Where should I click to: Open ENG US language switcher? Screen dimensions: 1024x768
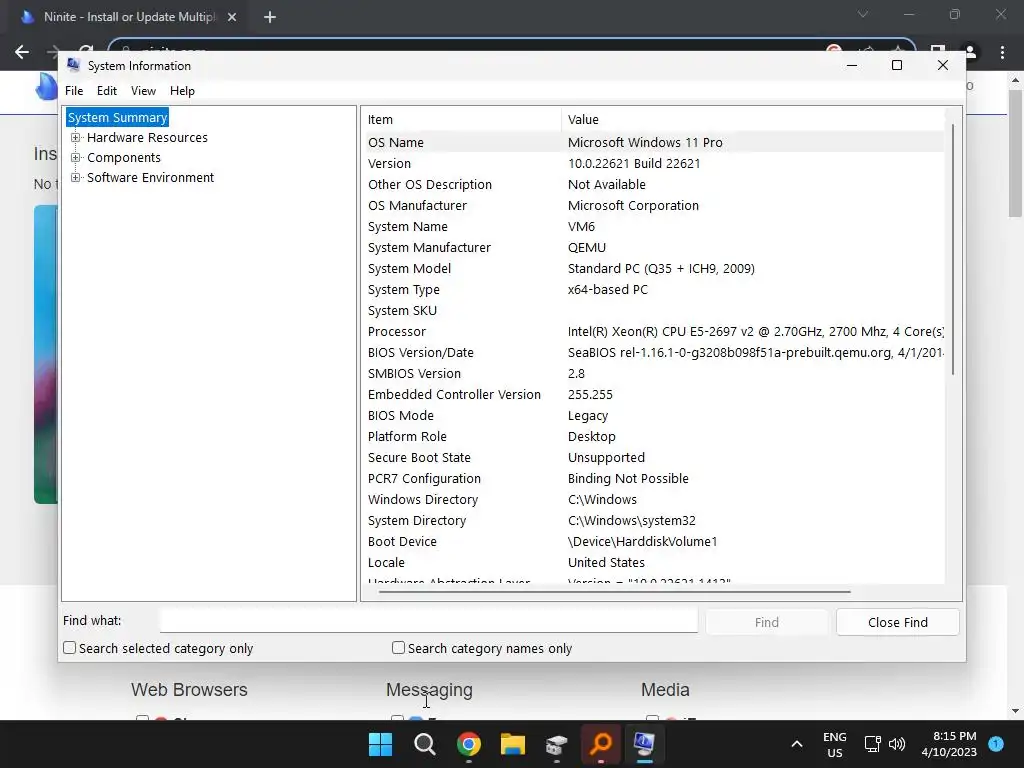point(835,744)
